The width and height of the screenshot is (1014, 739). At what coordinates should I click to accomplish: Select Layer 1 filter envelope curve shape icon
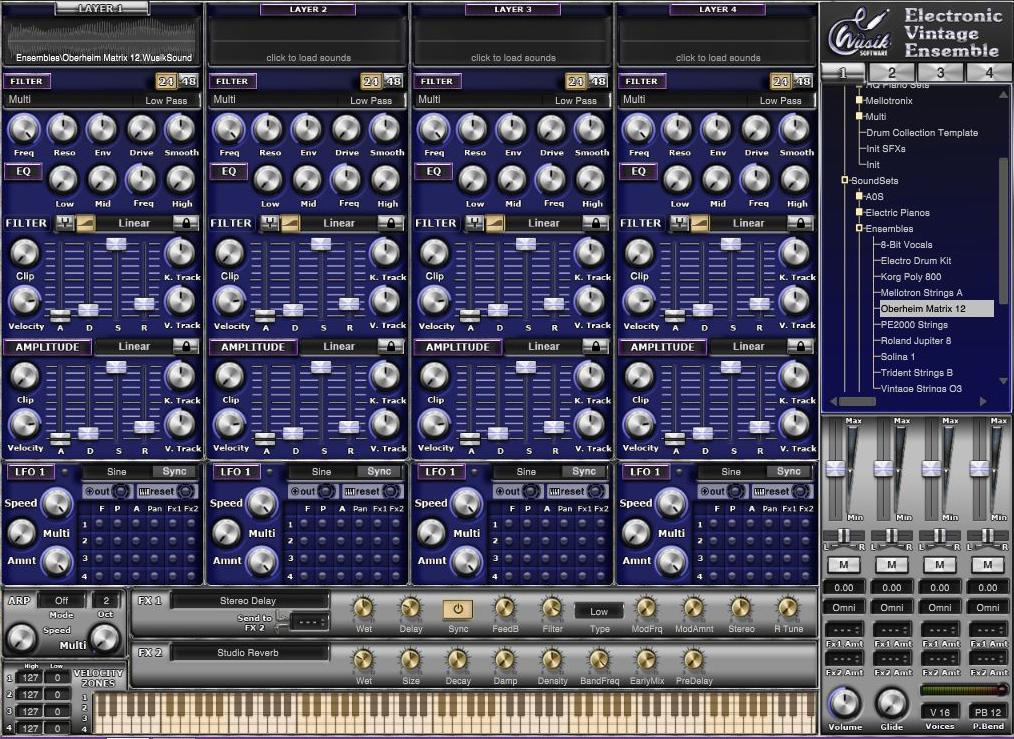pos(85,223)
